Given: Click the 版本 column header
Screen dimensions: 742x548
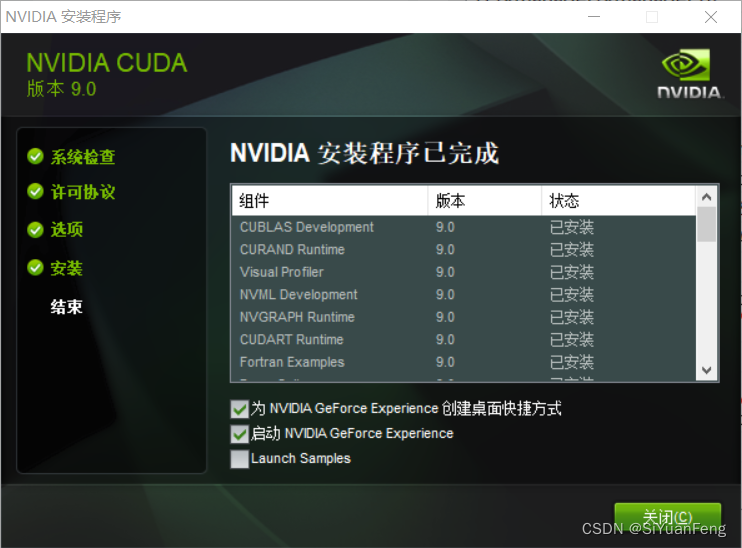Looking at the screenshot, I should coord(485,201).
